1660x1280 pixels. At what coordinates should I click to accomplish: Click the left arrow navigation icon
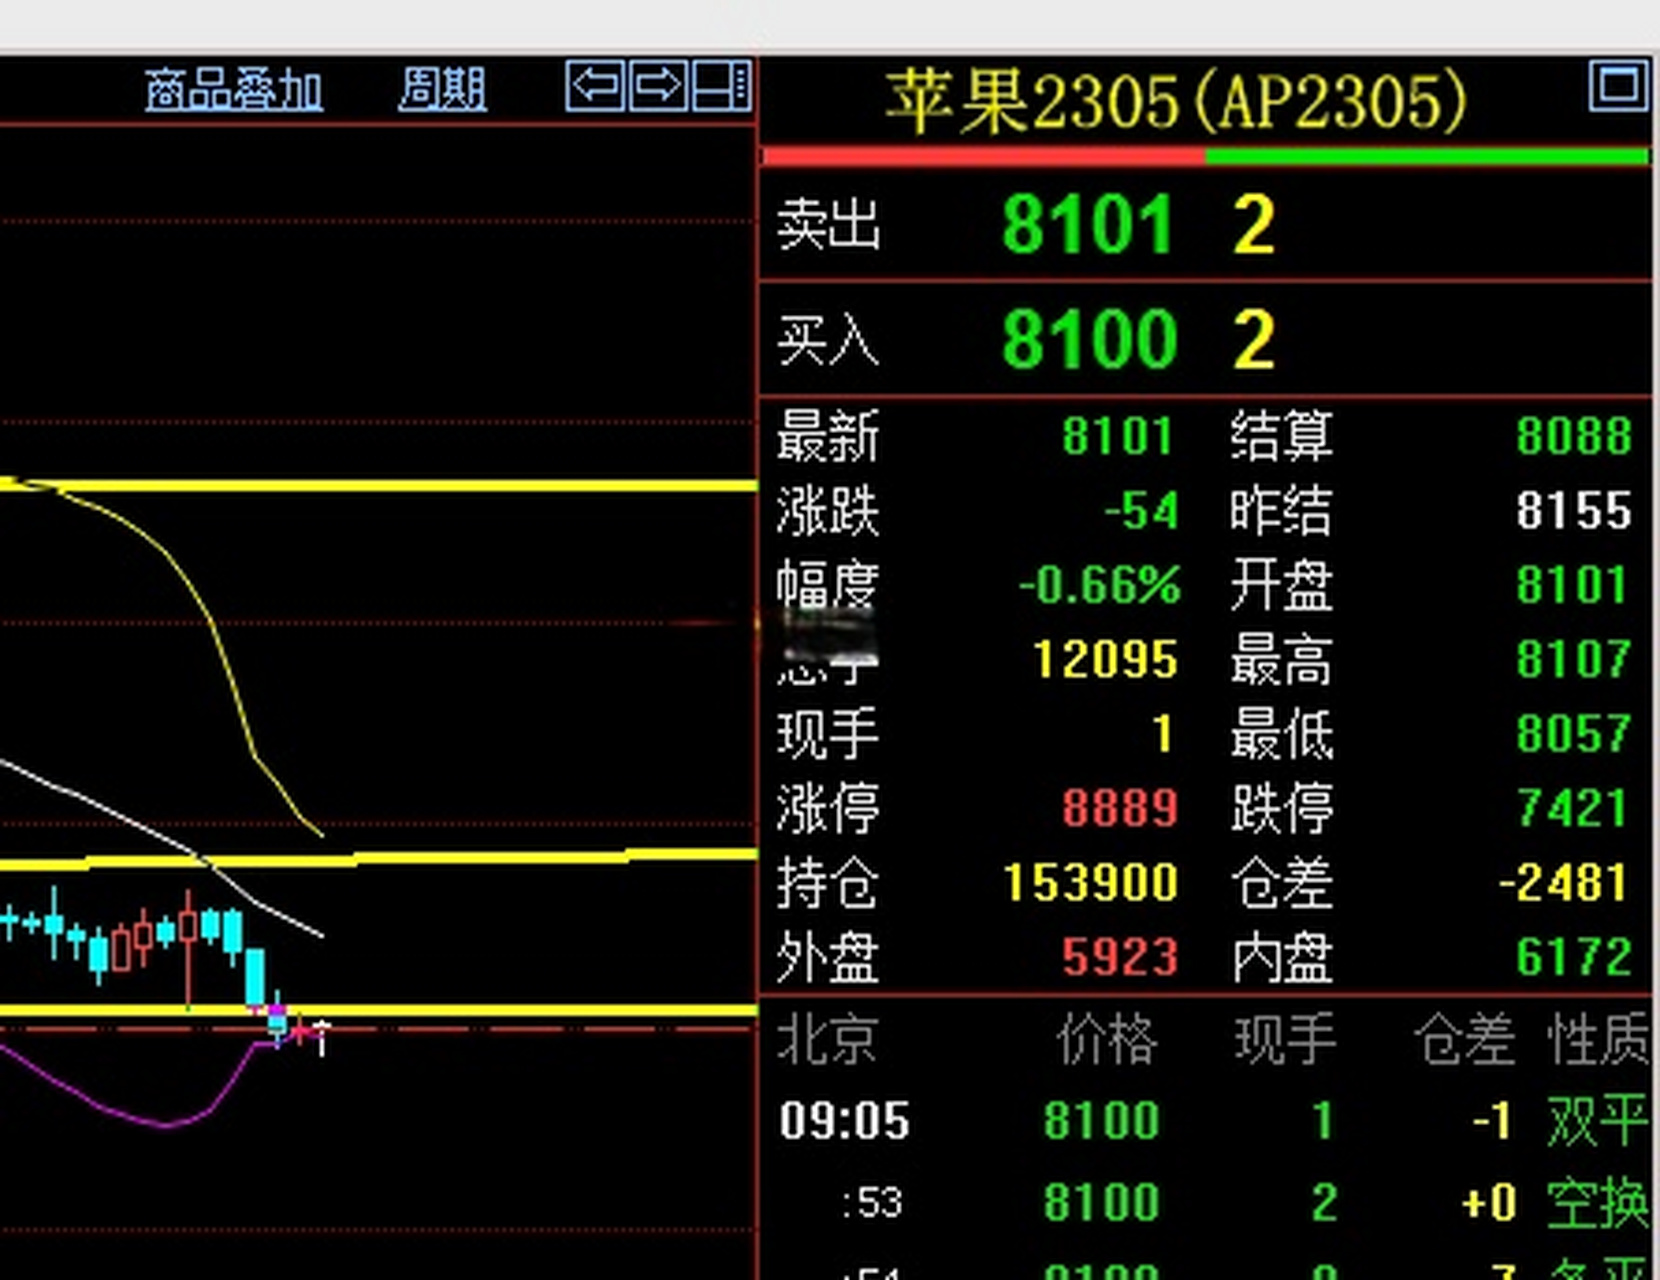coord(597,86)
